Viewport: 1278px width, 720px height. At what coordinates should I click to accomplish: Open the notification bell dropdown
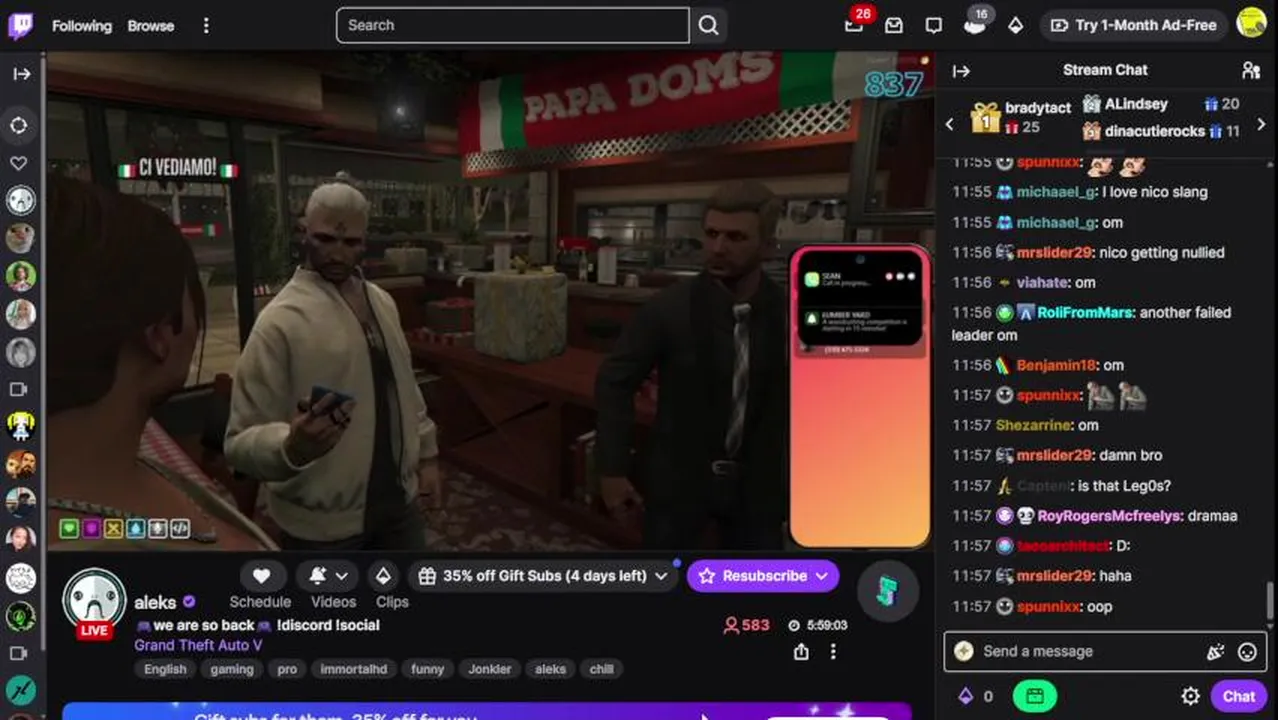pos(328,576)
